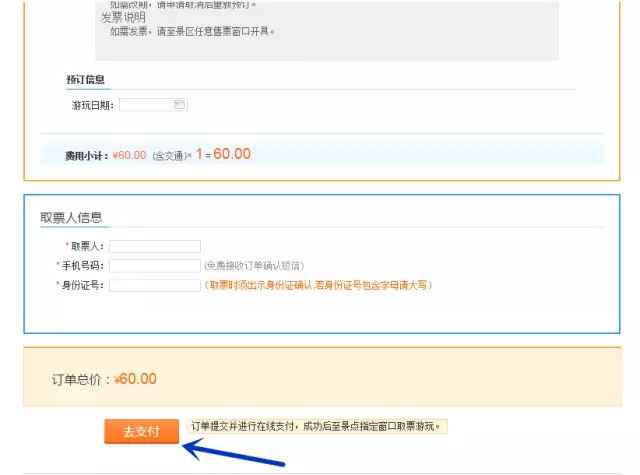Screen dimensions: 640x475
Task: Click the 免费接收订单确认短信 hint
Action: [254, 266]
